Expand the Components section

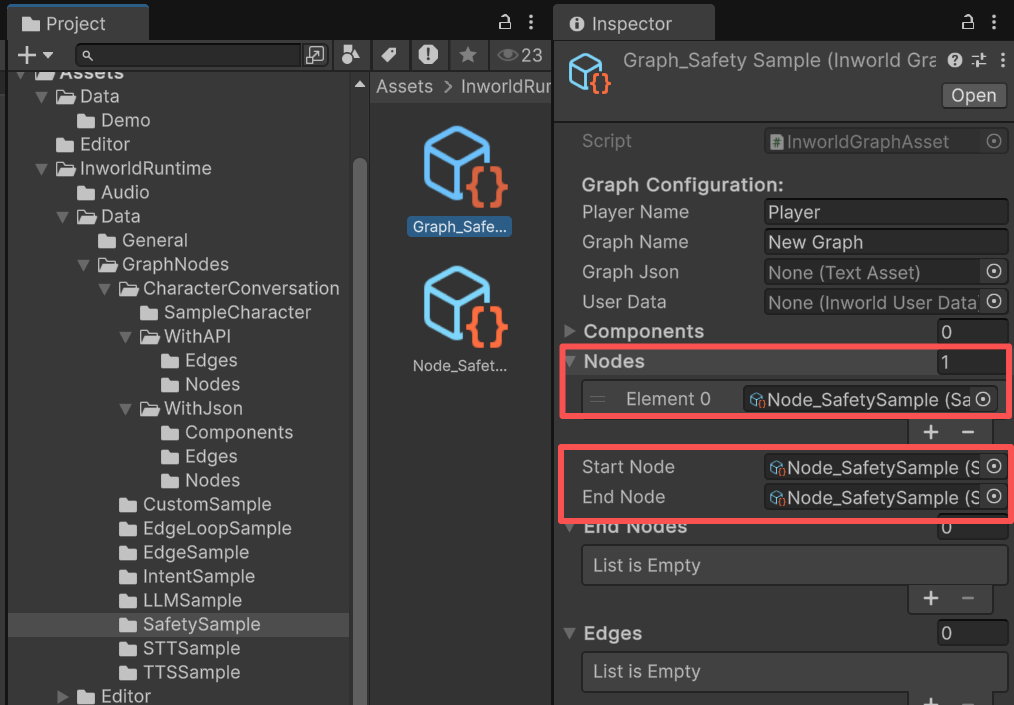click(571, 331)
